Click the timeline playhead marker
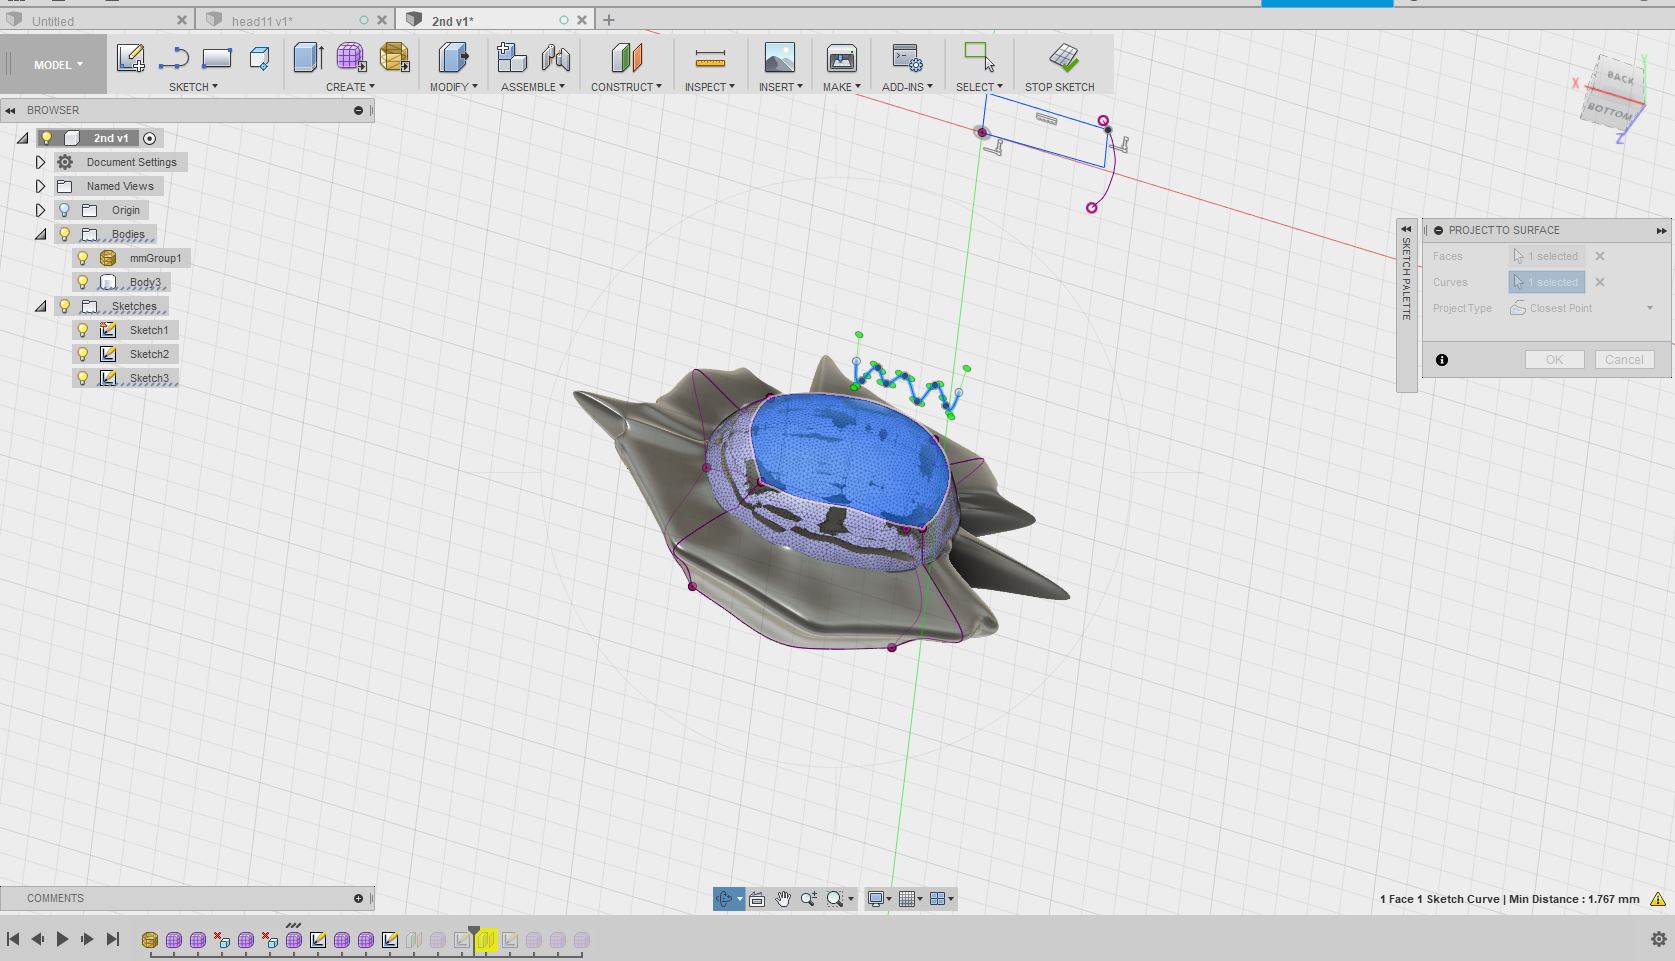 click(x=474, y=928)
